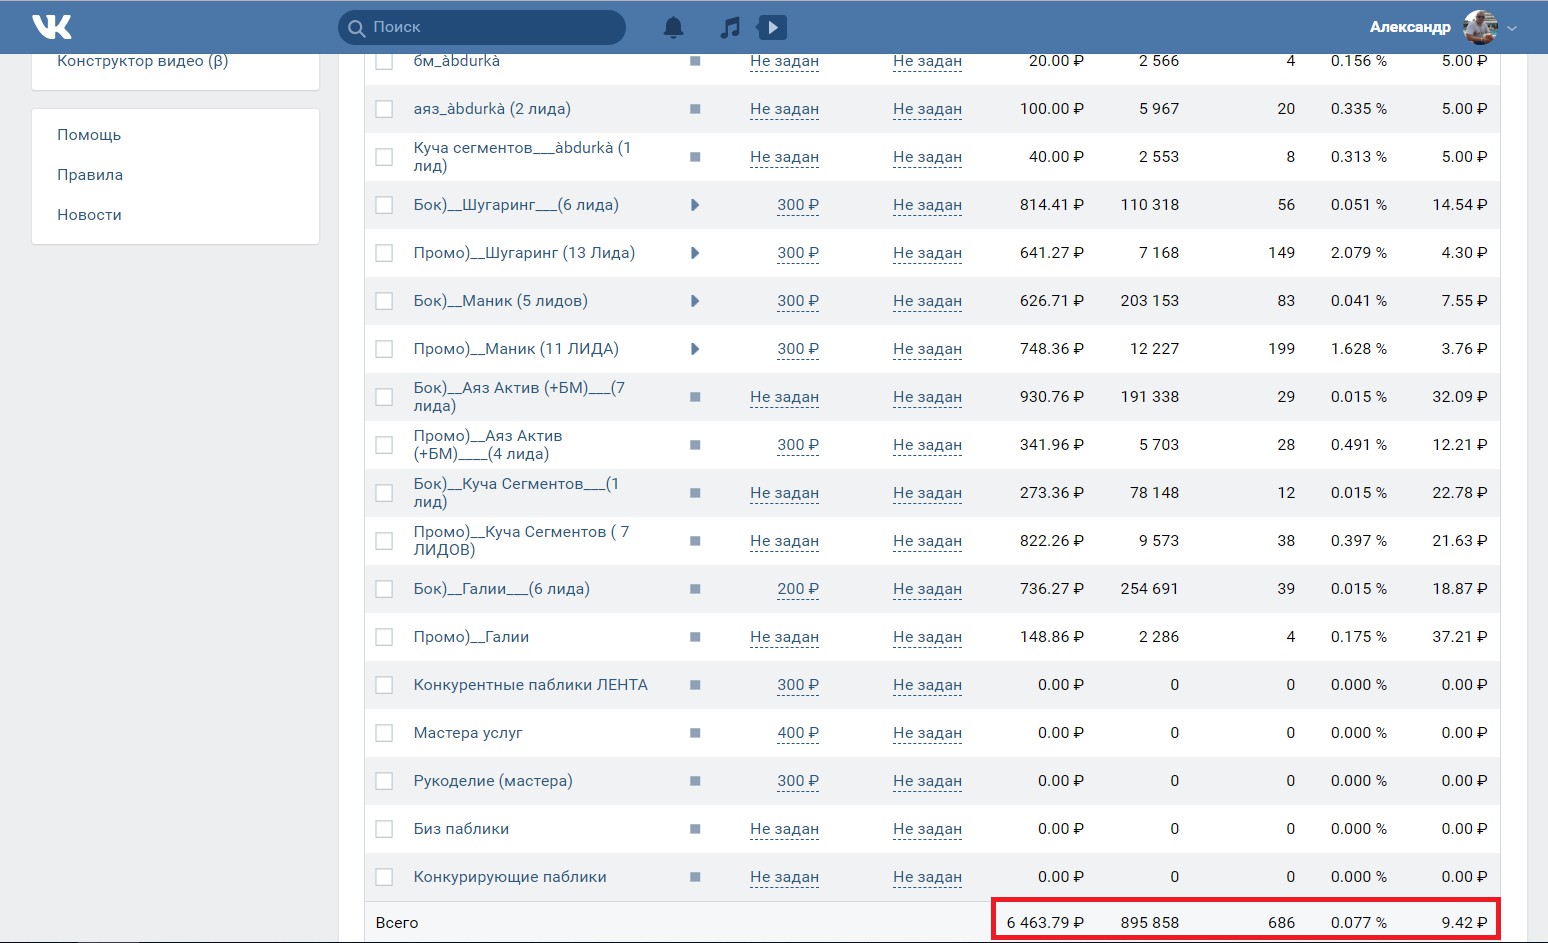
Task: Click stopped status icon for Биз паблики row
Action: pyautogui.click(x=695, y=829)
